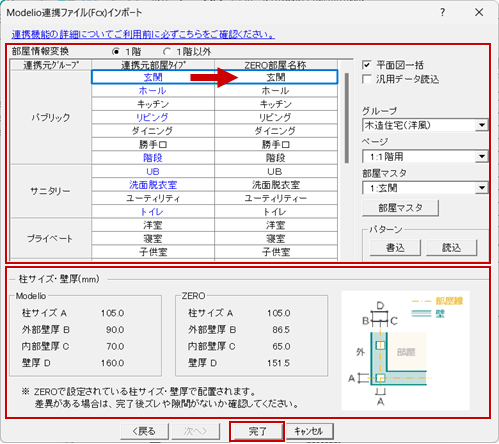
Task: Click the ZERO部屋名称 column header
Action: (x=276, y=65)
